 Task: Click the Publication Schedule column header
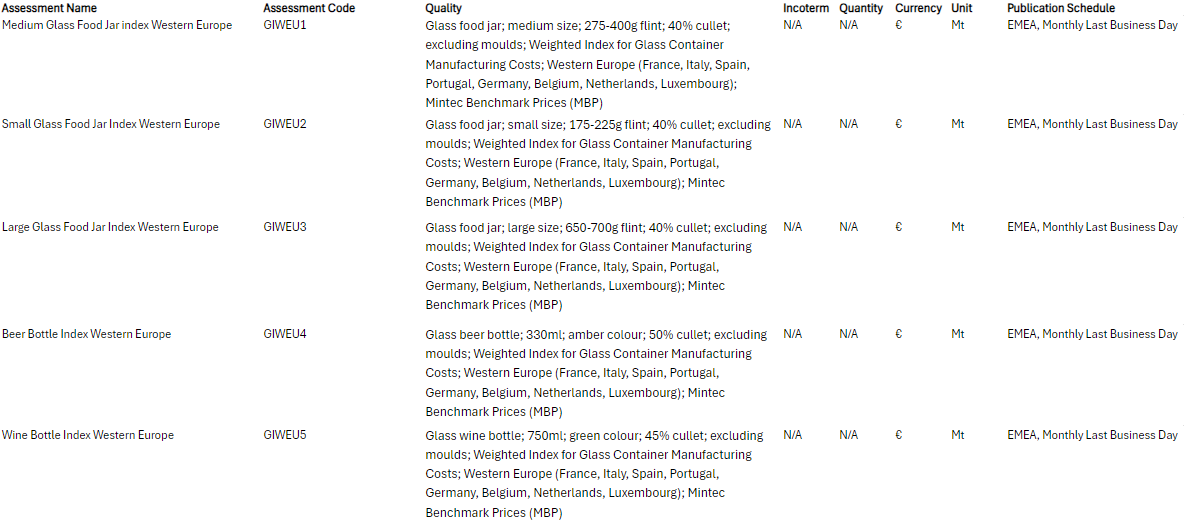pos(1061,8)
